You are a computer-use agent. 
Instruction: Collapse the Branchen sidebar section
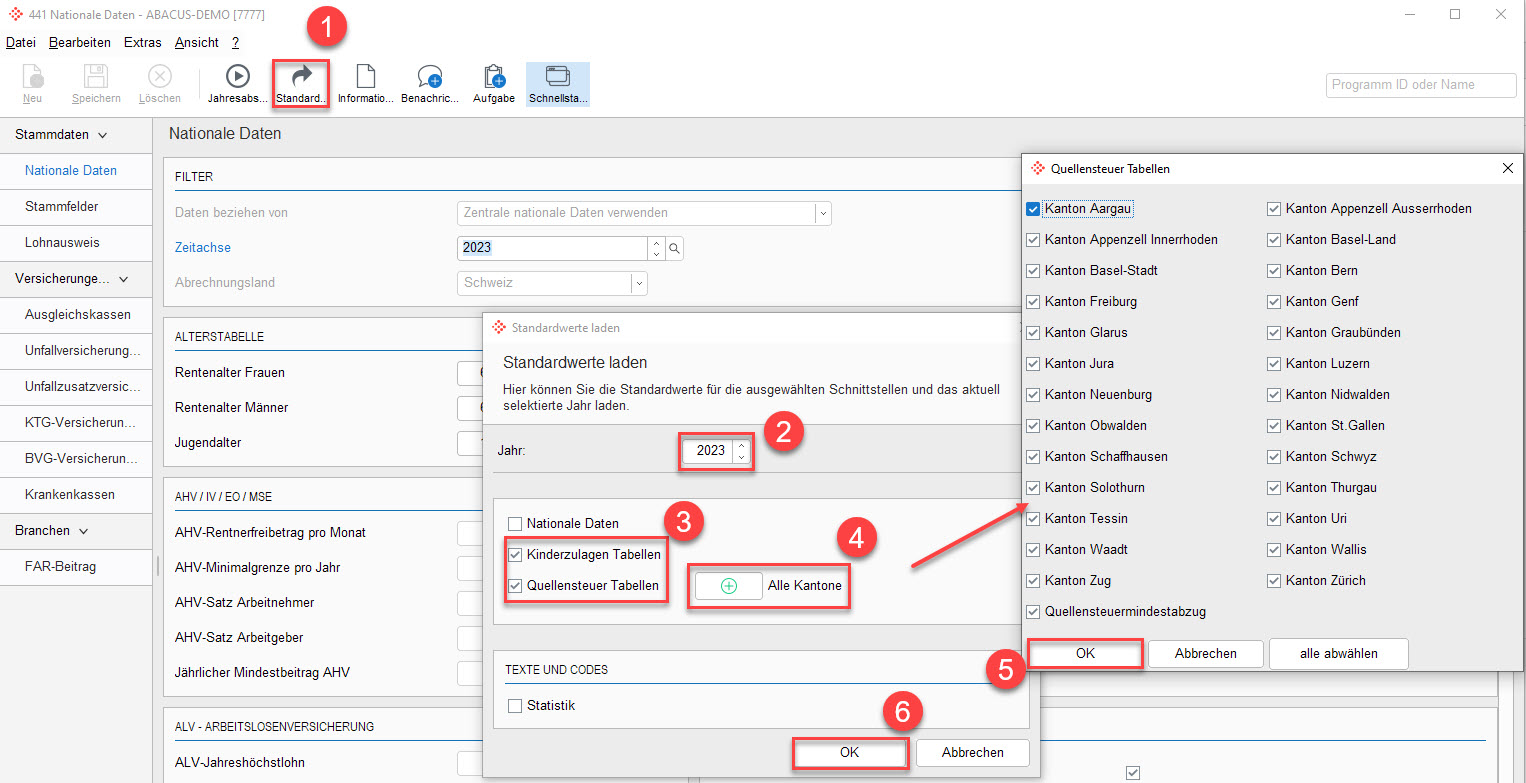(x=83, y=531)
